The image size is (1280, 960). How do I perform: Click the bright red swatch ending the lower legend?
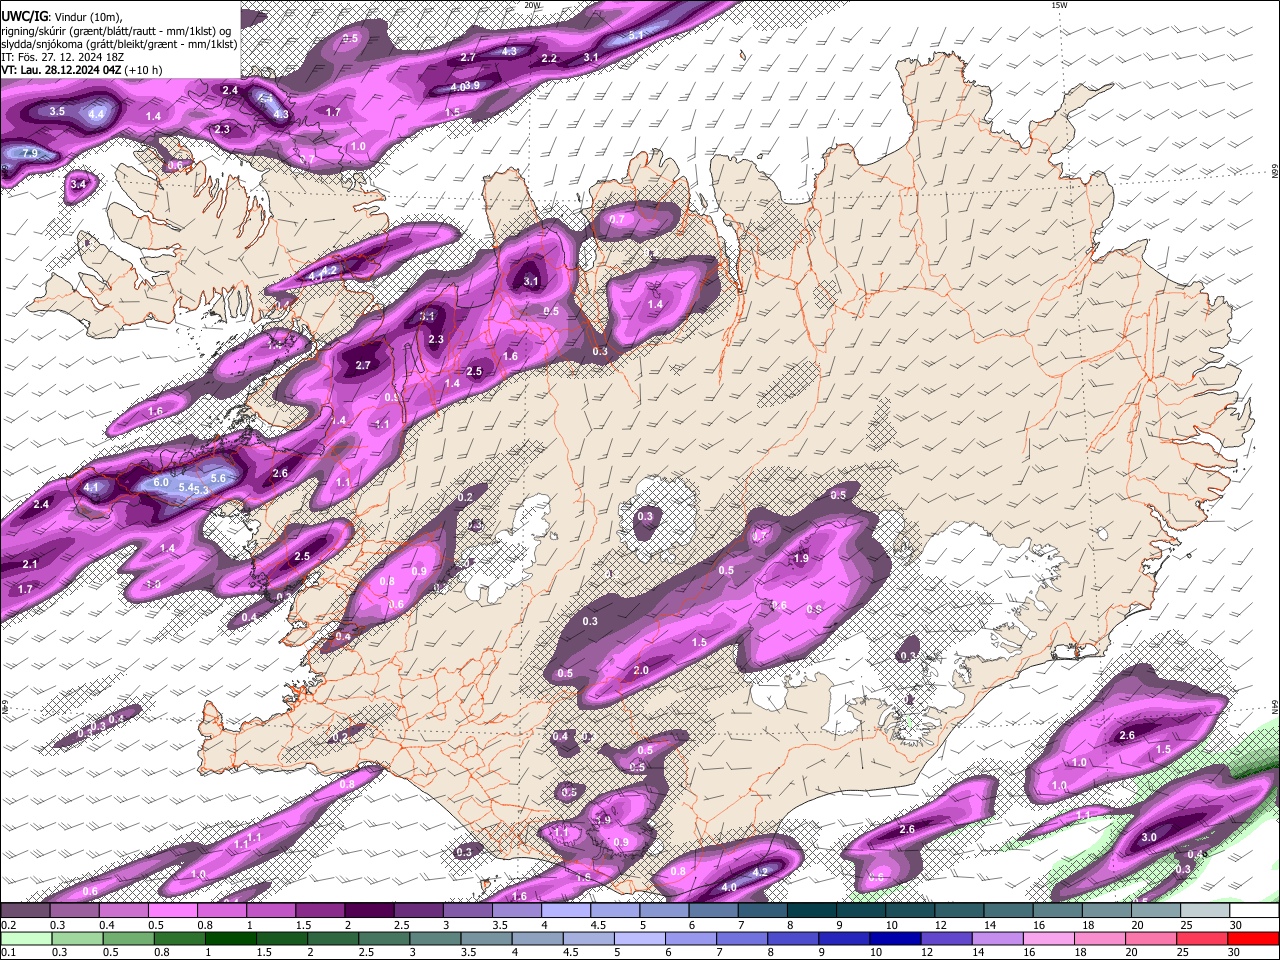(x=1252, y=938)
